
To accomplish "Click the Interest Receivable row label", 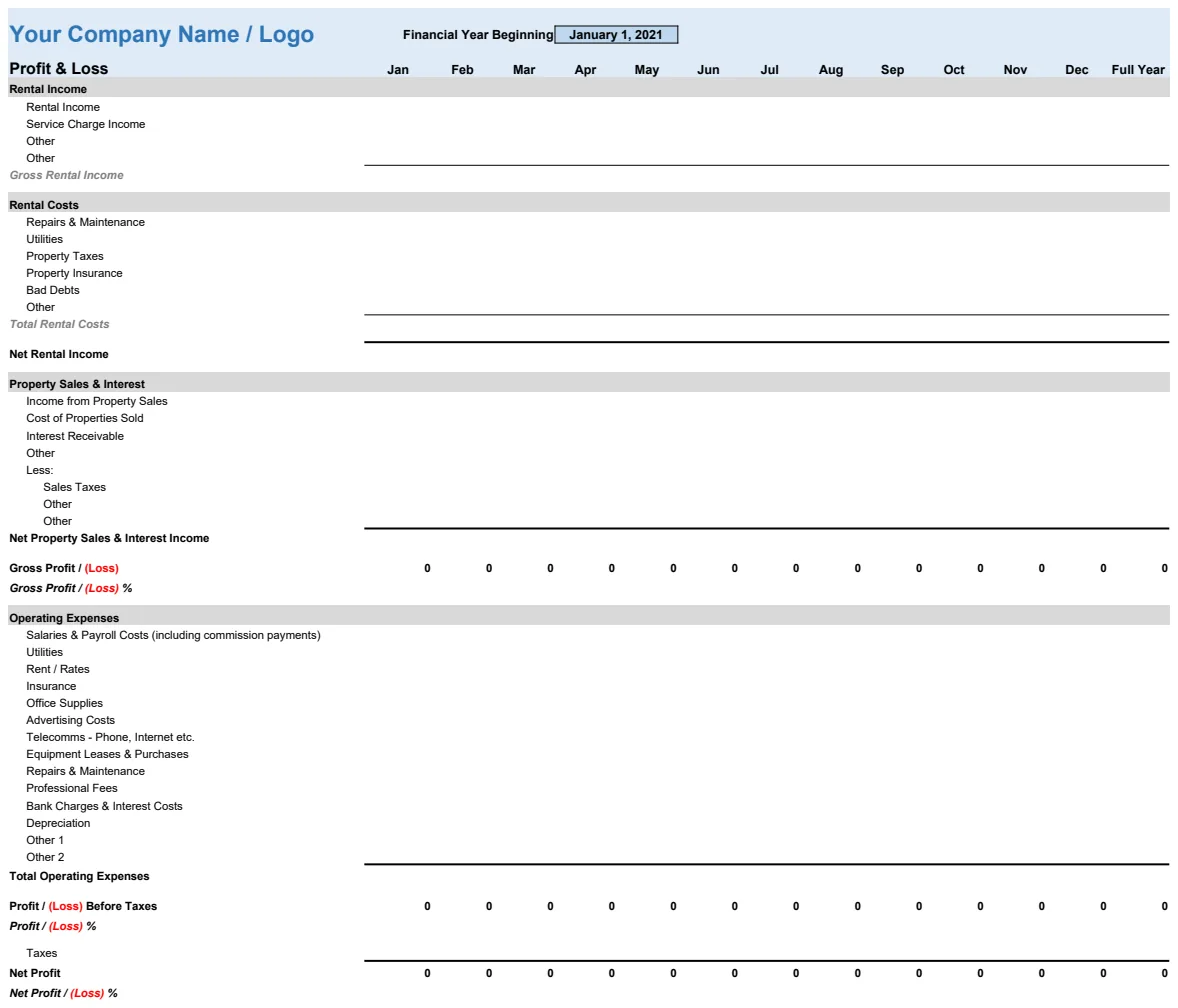I will (75, 436).
